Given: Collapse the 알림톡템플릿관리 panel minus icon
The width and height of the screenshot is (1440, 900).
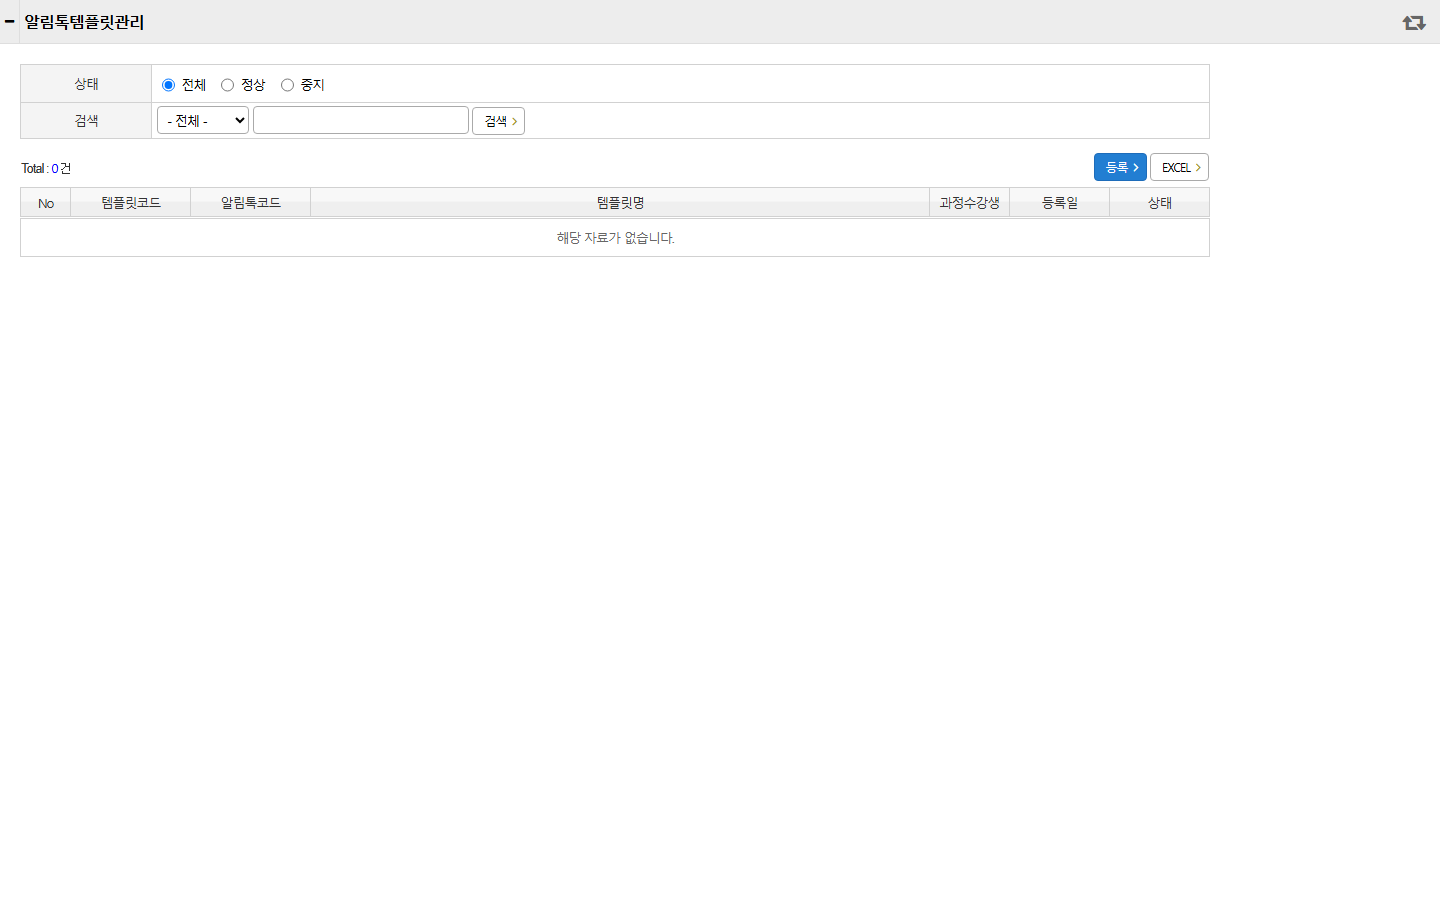Looking at the screenshot, I should pos(9,21).
